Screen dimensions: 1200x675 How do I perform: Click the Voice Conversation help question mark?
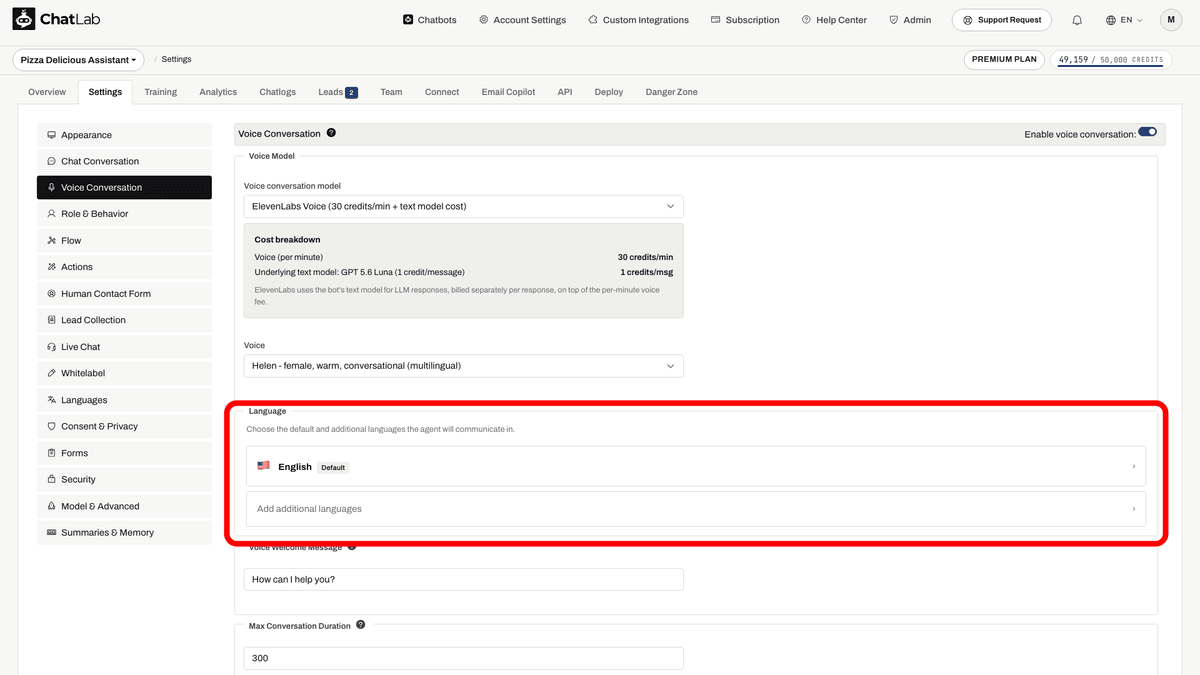click(331, 133)
